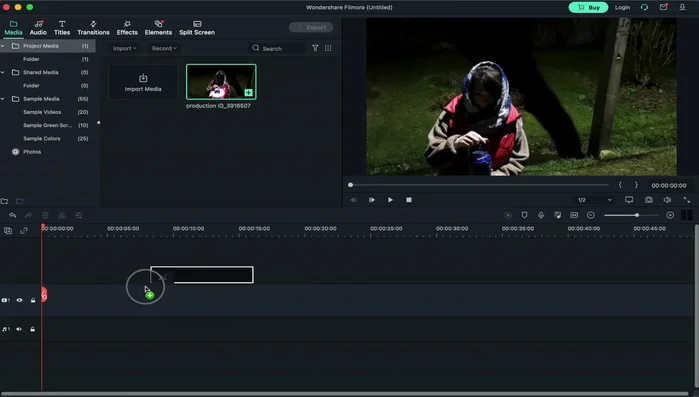
Task: Select Sample Green Screen item
Action: point(48,125)
